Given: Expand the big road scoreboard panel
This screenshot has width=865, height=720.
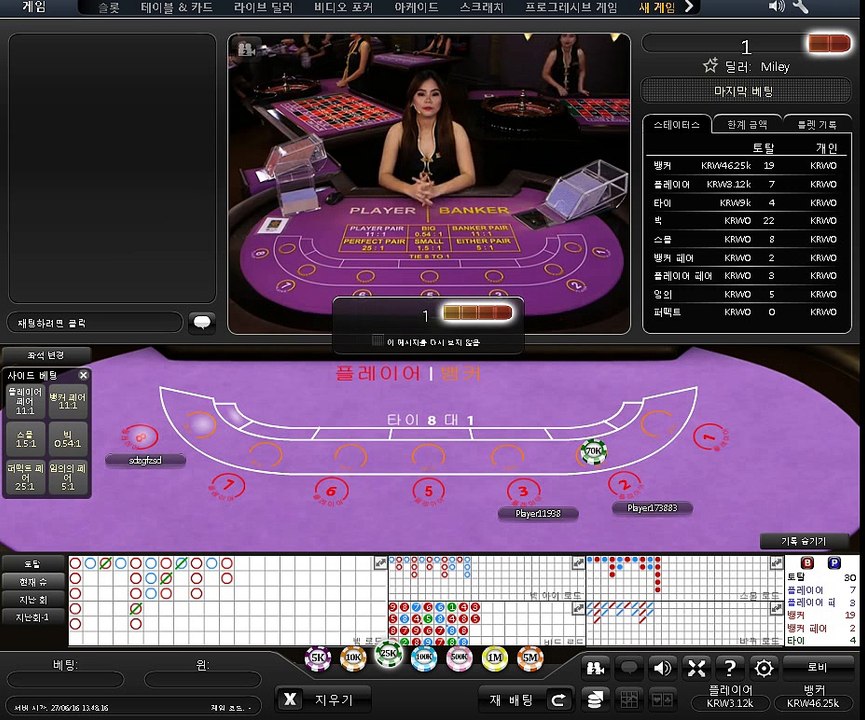Looking at the screenshot, I should click(380, 563).
